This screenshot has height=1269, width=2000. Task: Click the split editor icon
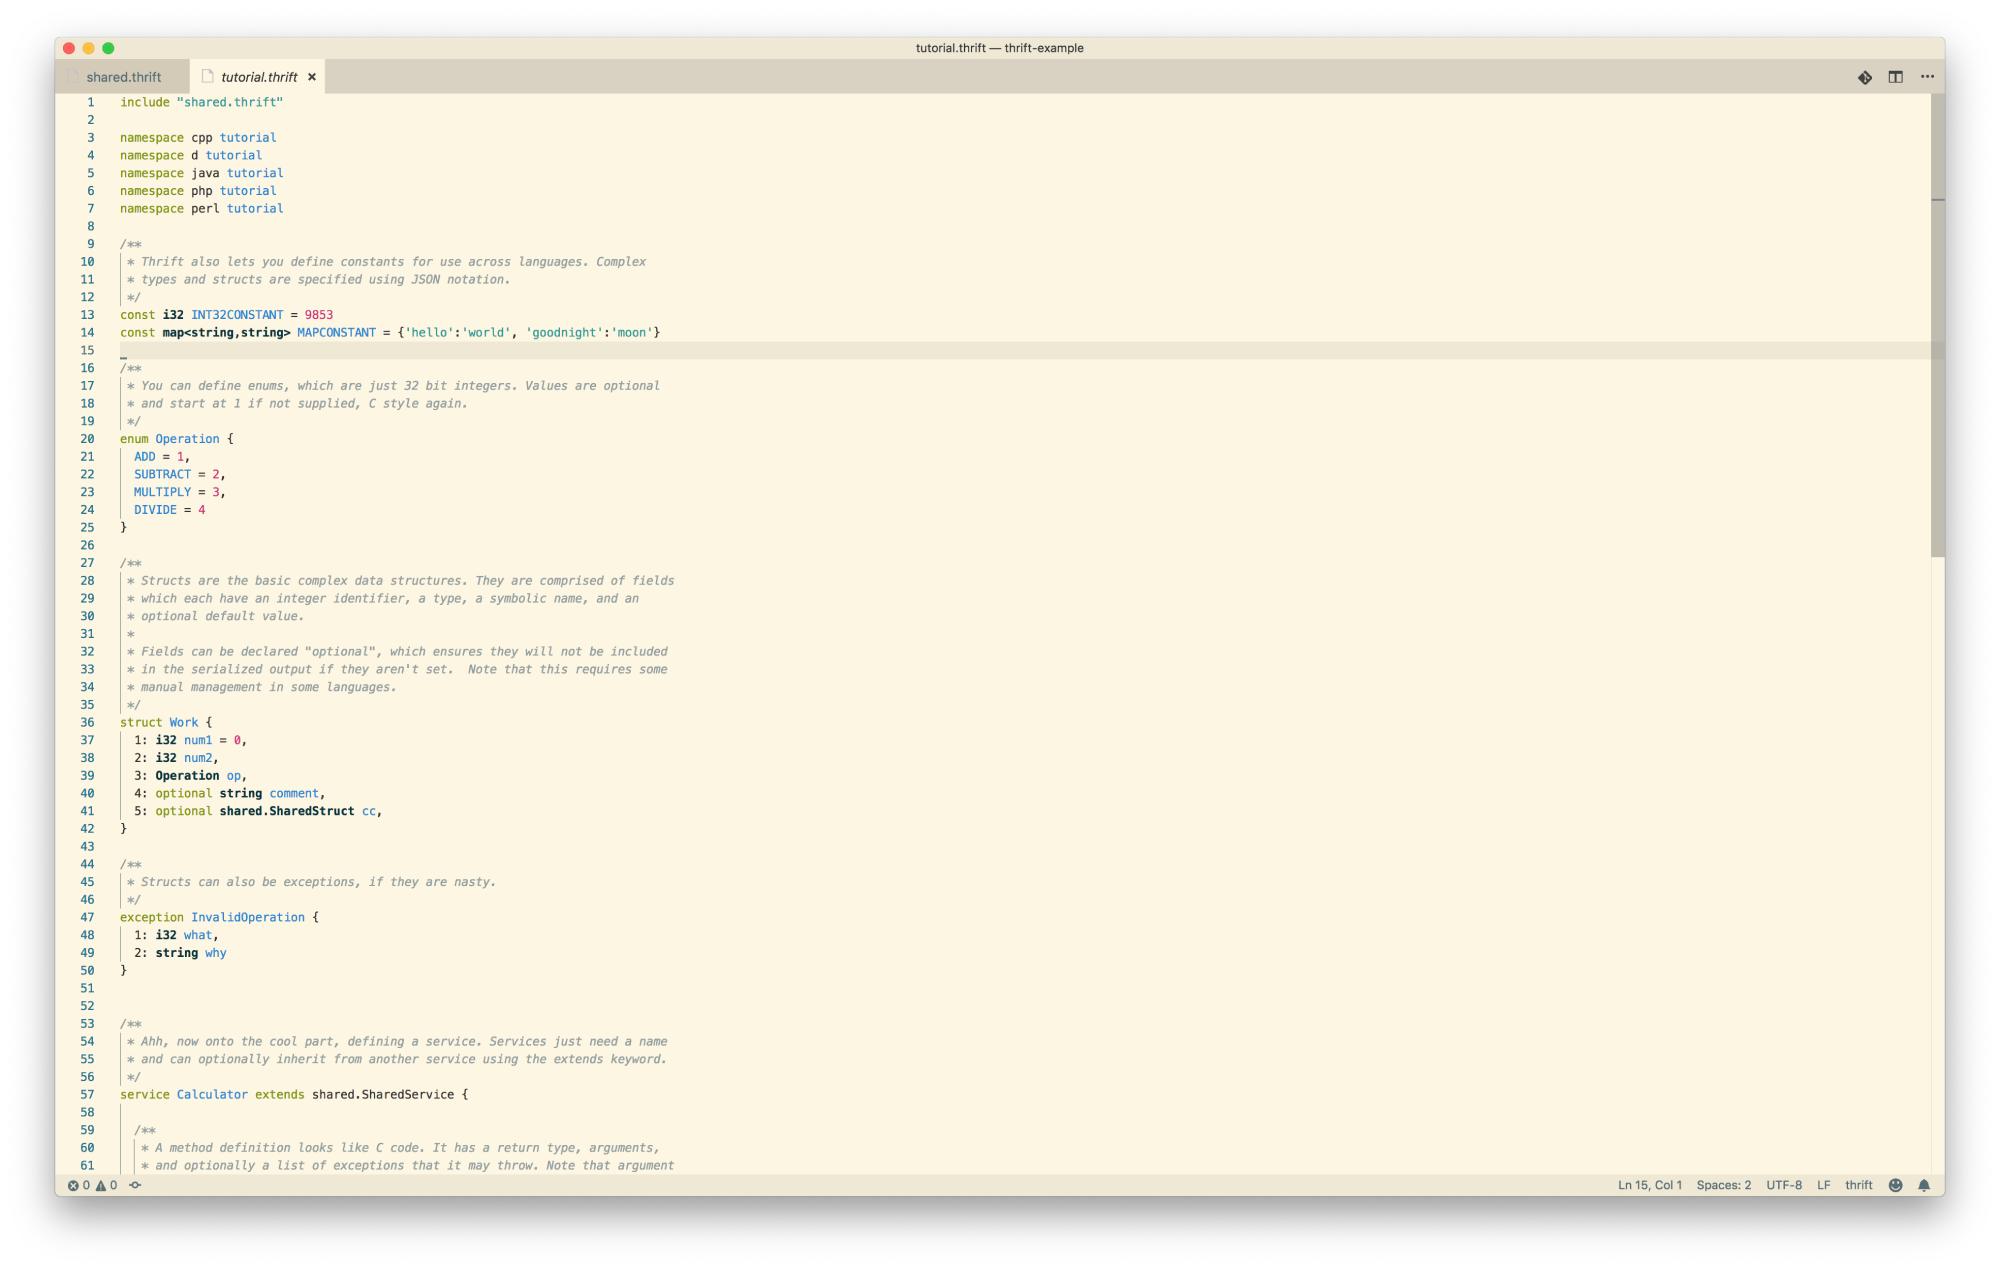[1895, 77]
